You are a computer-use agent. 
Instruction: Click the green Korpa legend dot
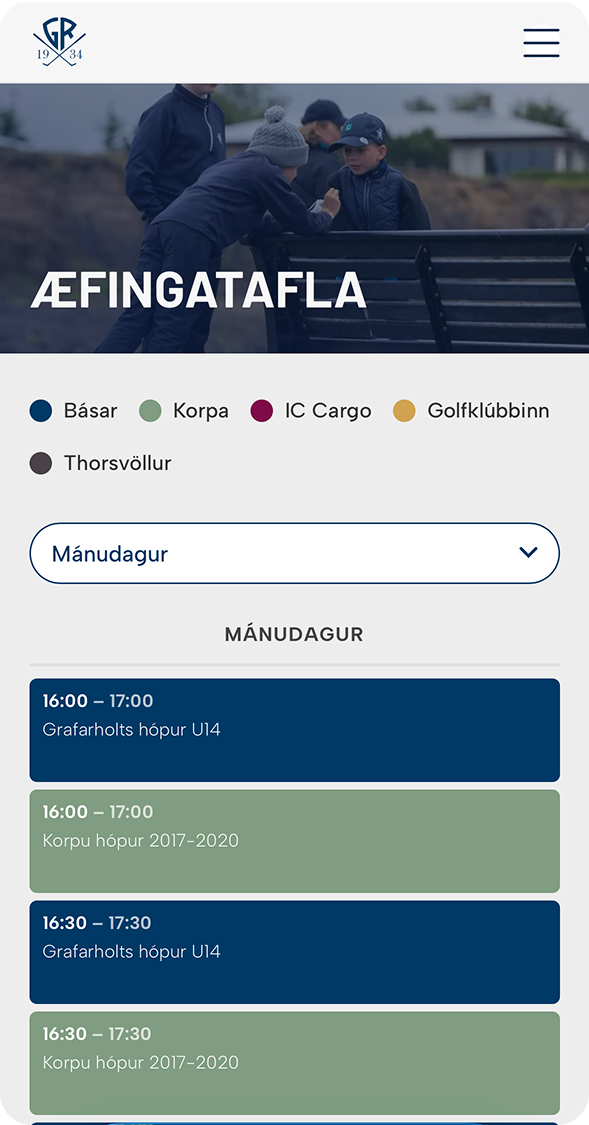(x=150, y=411)
